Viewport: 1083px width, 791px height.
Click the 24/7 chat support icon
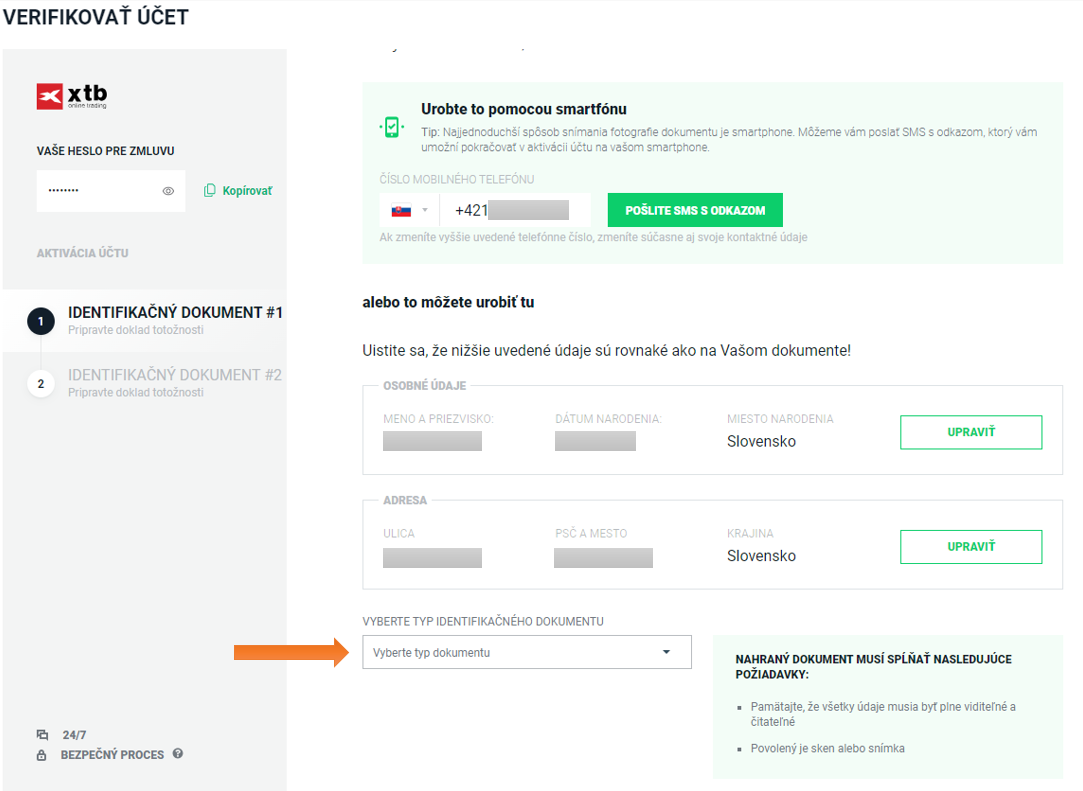[42, 735]
